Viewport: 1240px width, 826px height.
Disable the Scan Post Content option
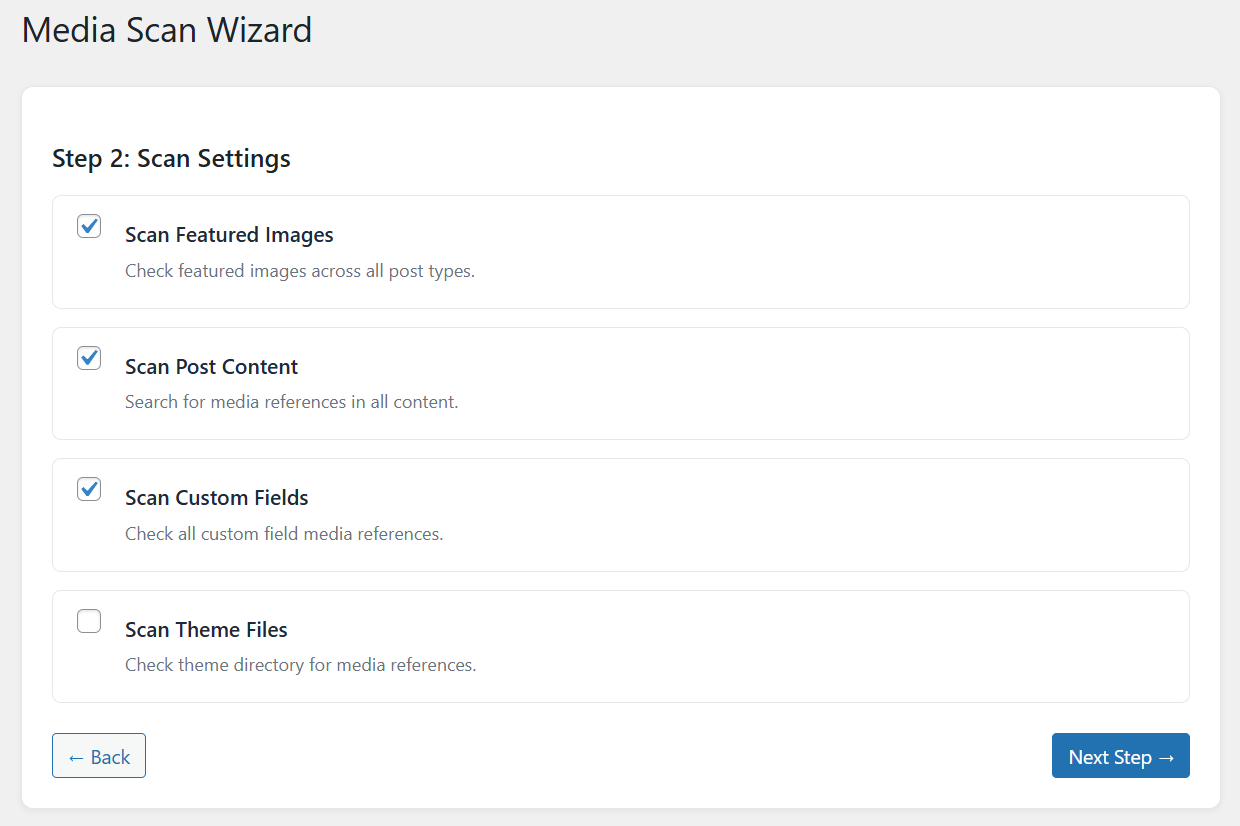pyautogui.click(x=88, y=358)
